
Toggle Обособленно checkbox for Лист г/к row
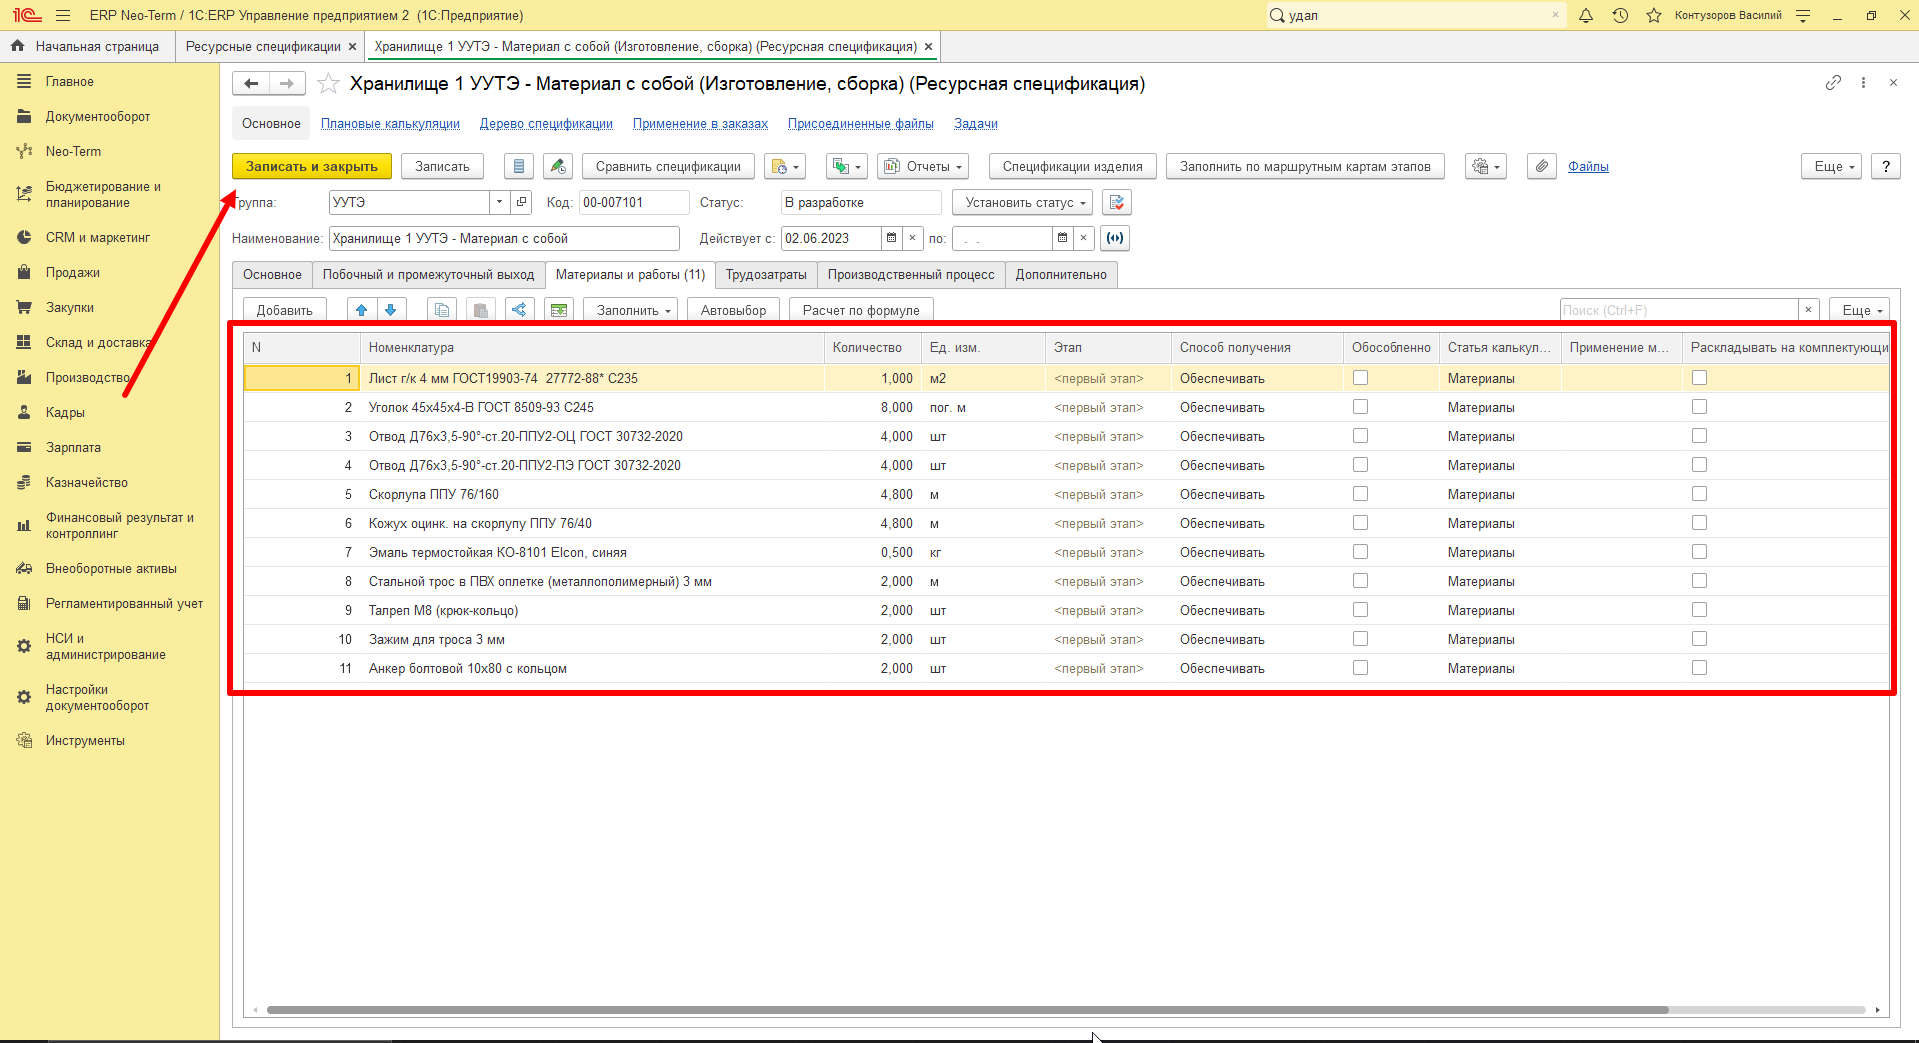tap(1360, 378)
